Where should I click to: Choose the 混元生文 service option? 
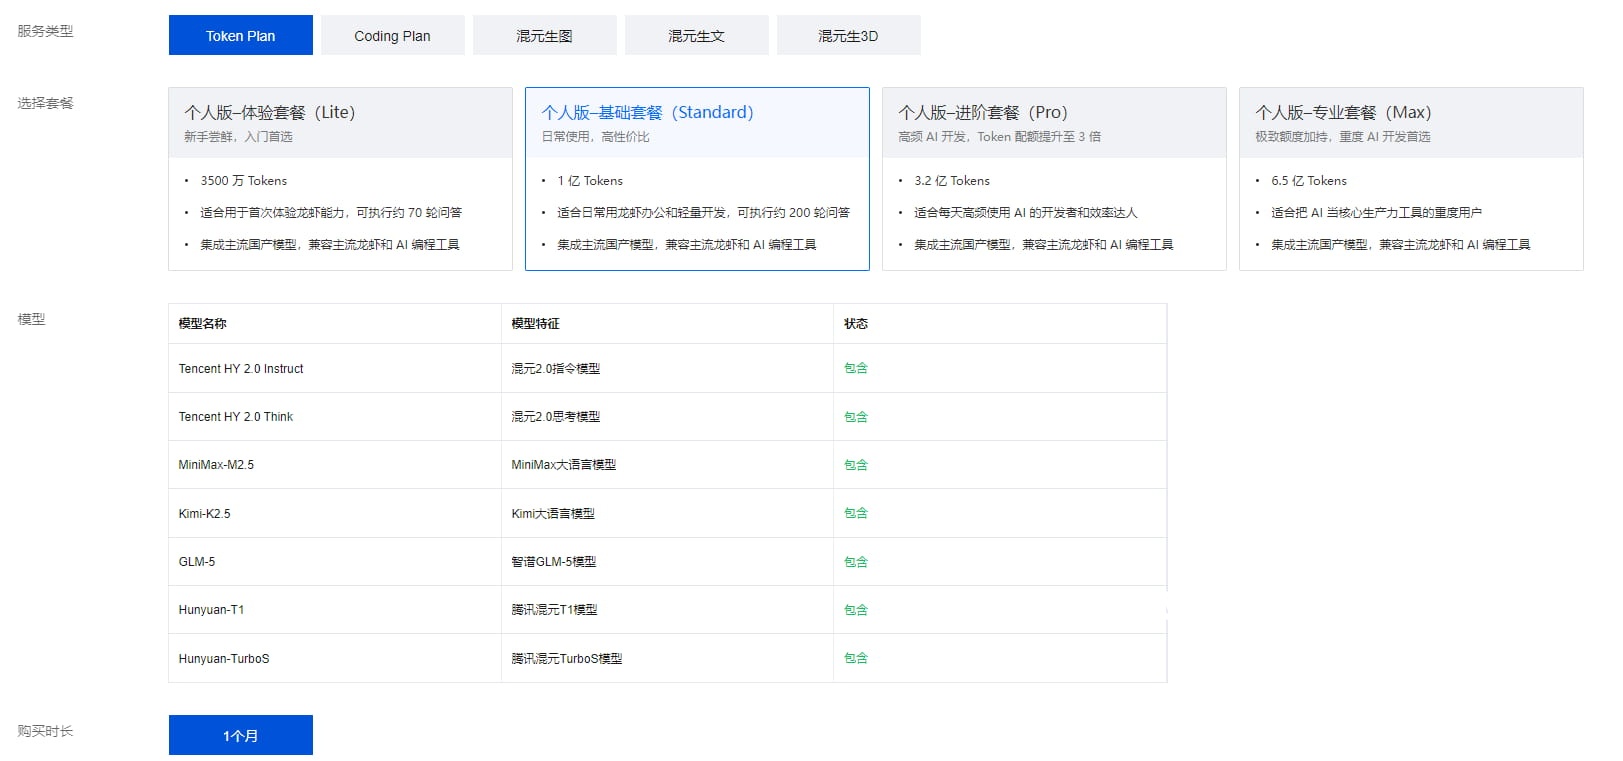696,36
